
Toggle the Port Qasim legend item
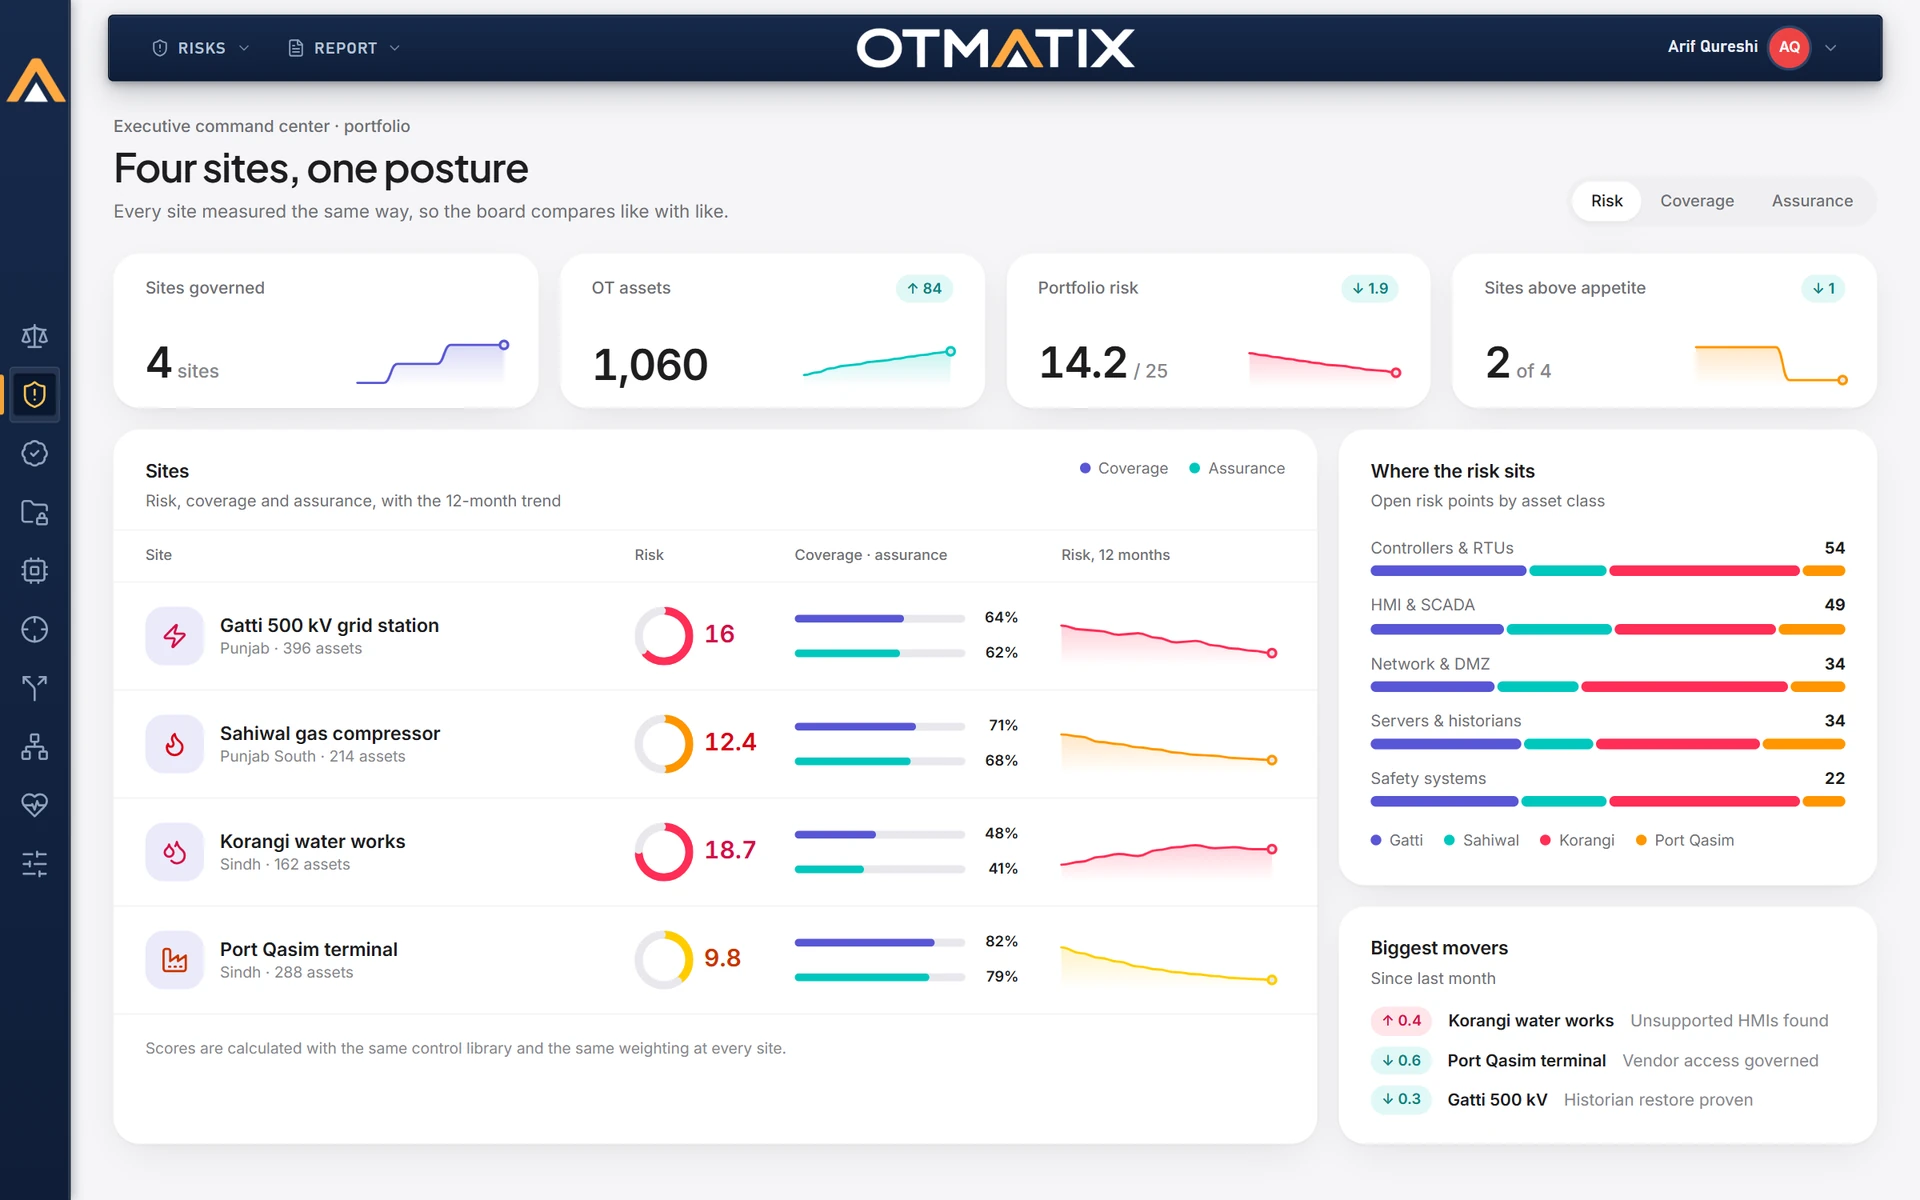tap(1685, 840)
